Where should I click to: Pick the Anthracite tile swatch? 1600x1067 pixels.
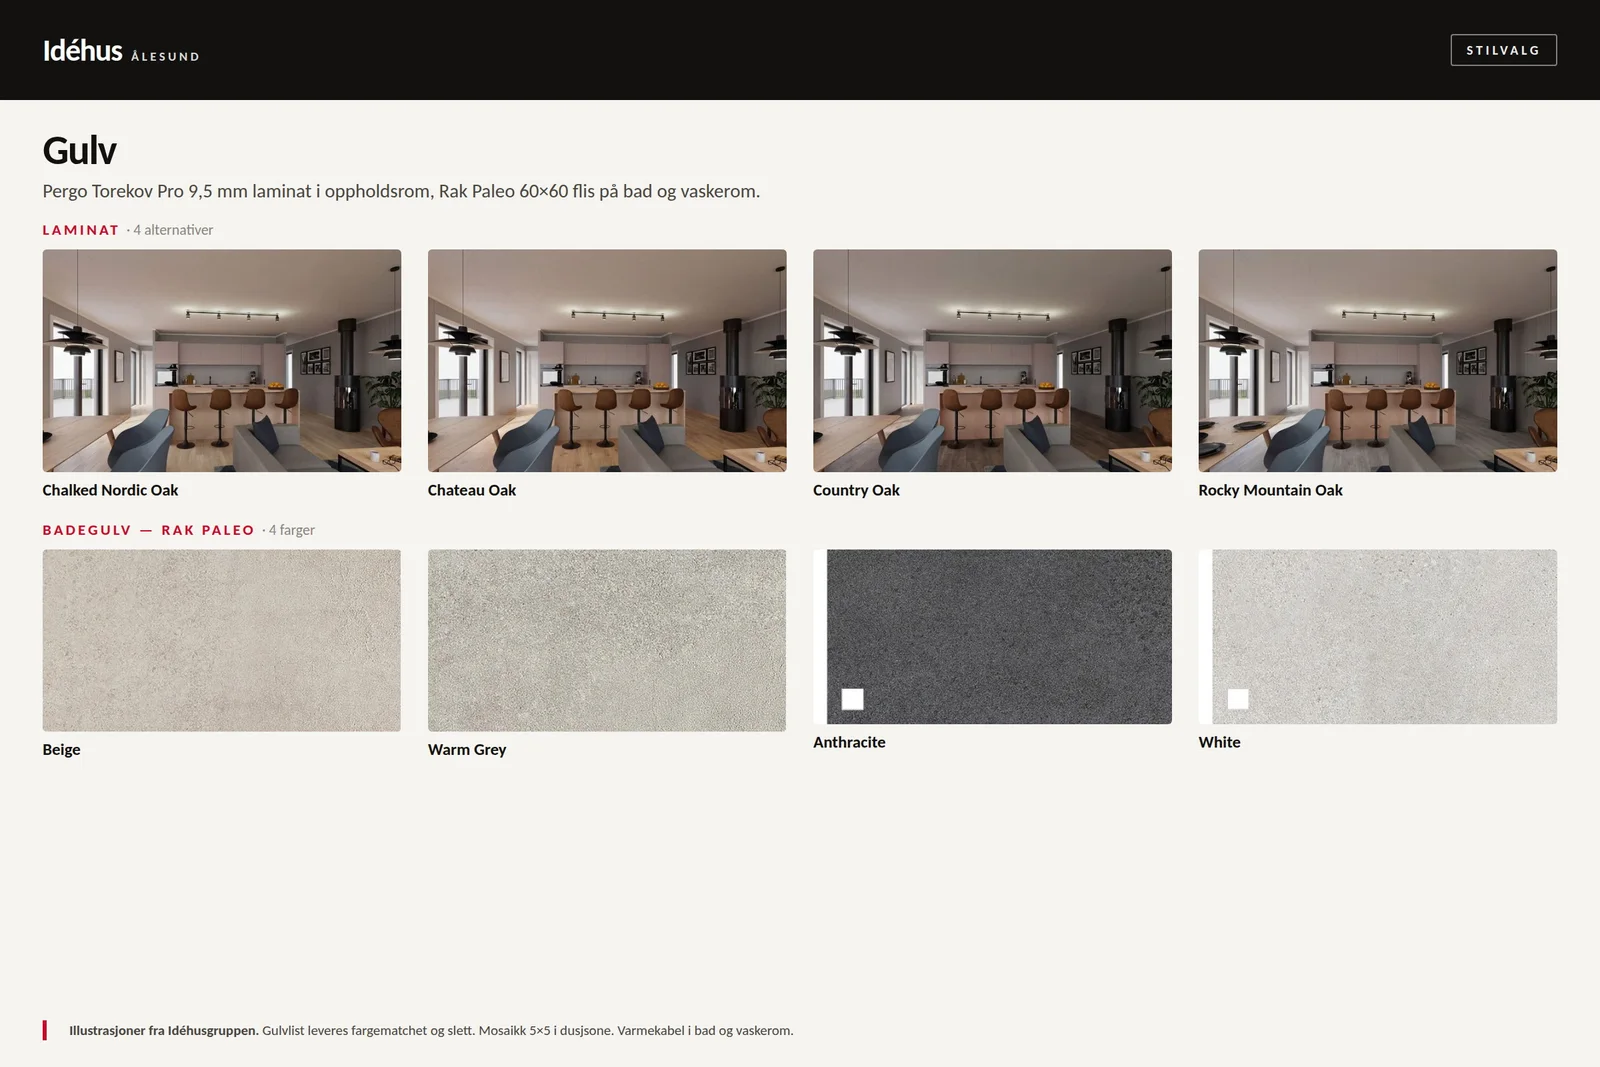pyautogui.click(x=992, y=636)
